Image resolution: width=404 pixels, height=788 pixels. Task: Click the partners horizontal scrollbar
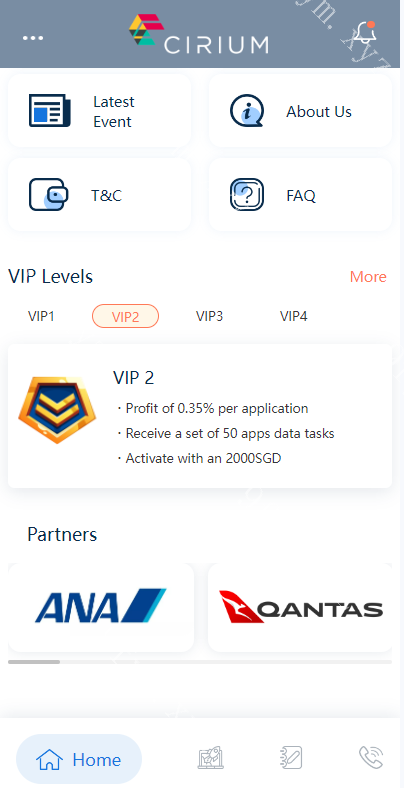click(200, 662)
